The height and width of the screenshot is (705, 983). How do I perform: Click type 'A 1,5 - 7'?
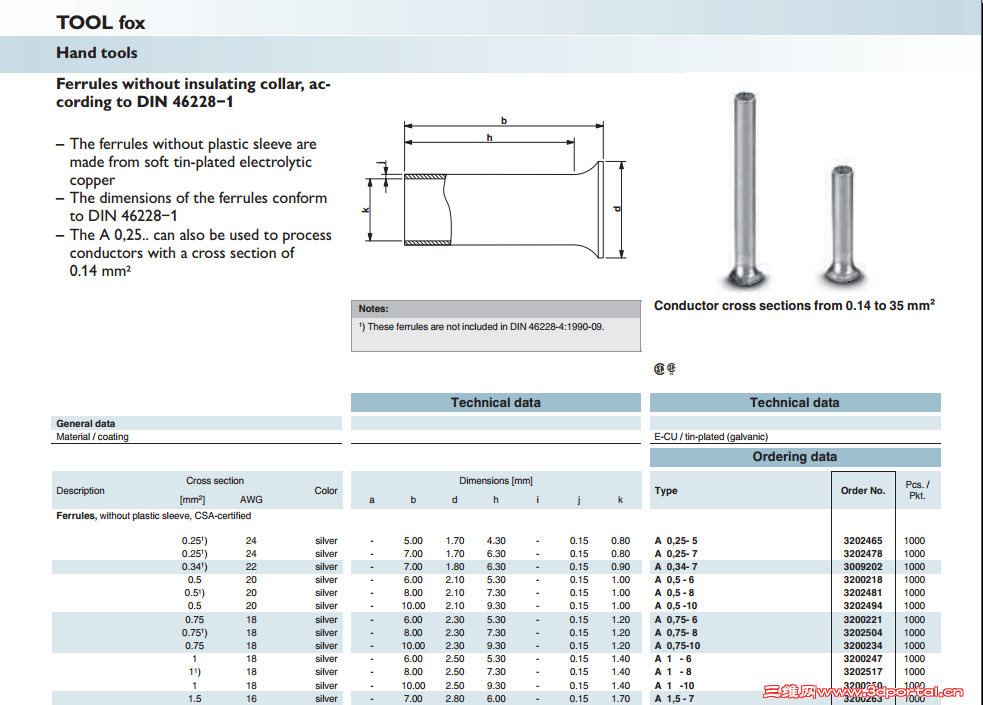(x=675, y=699)
